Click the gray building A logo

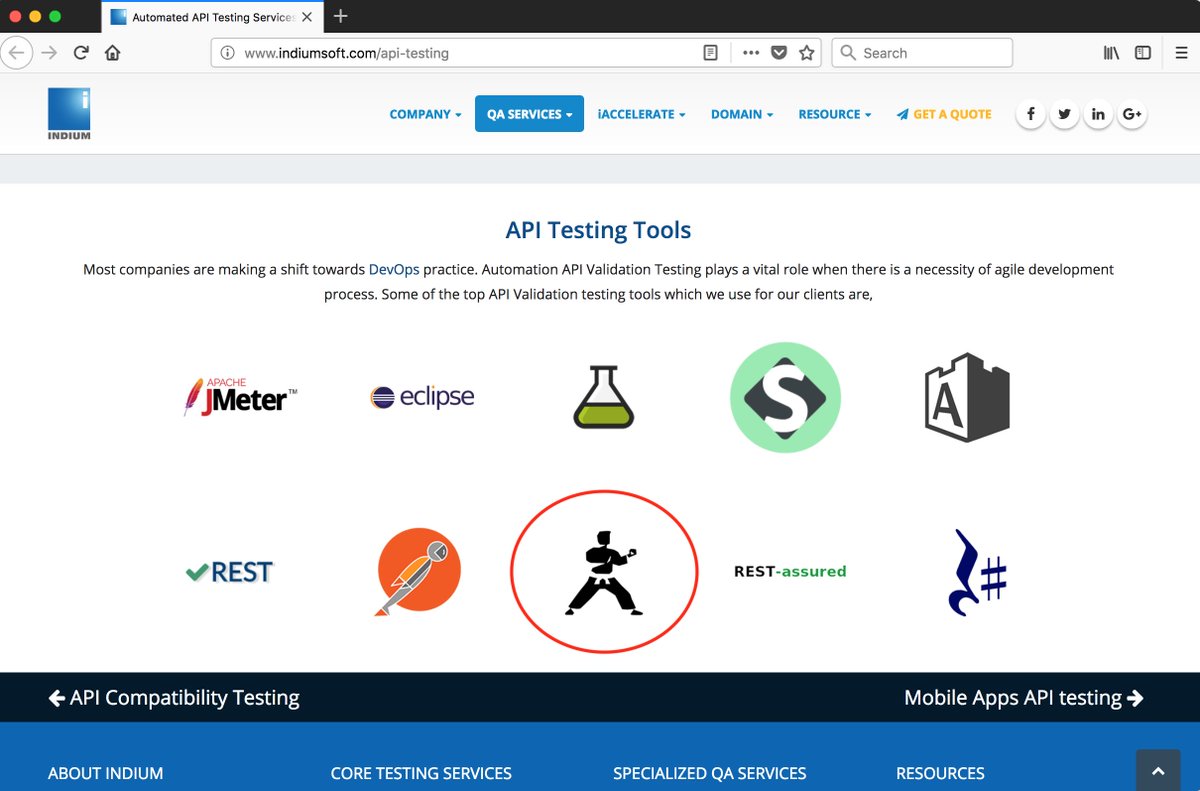point(967,397)
